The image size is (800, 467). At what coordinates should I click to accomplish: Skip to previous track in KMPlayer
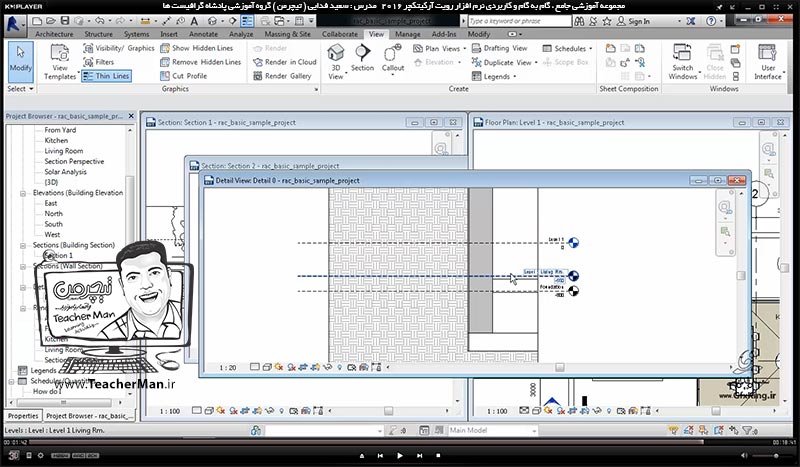tap(380, 455)
